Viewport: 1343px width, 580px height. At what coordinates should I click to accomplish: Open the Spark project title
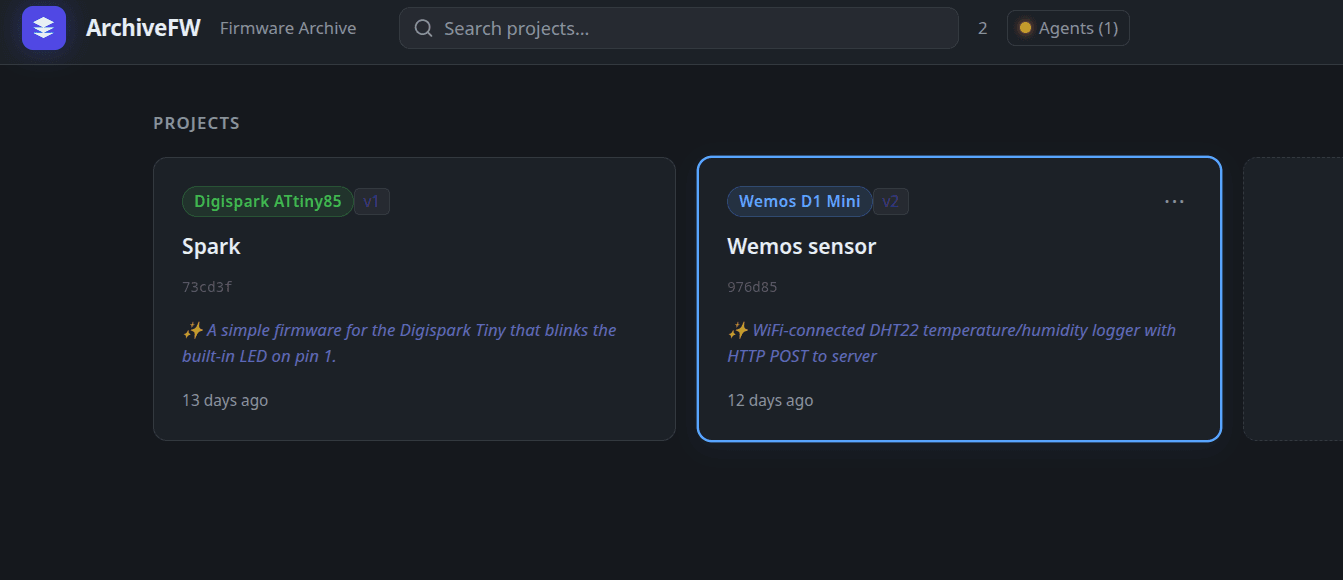[x=211, y=246]
